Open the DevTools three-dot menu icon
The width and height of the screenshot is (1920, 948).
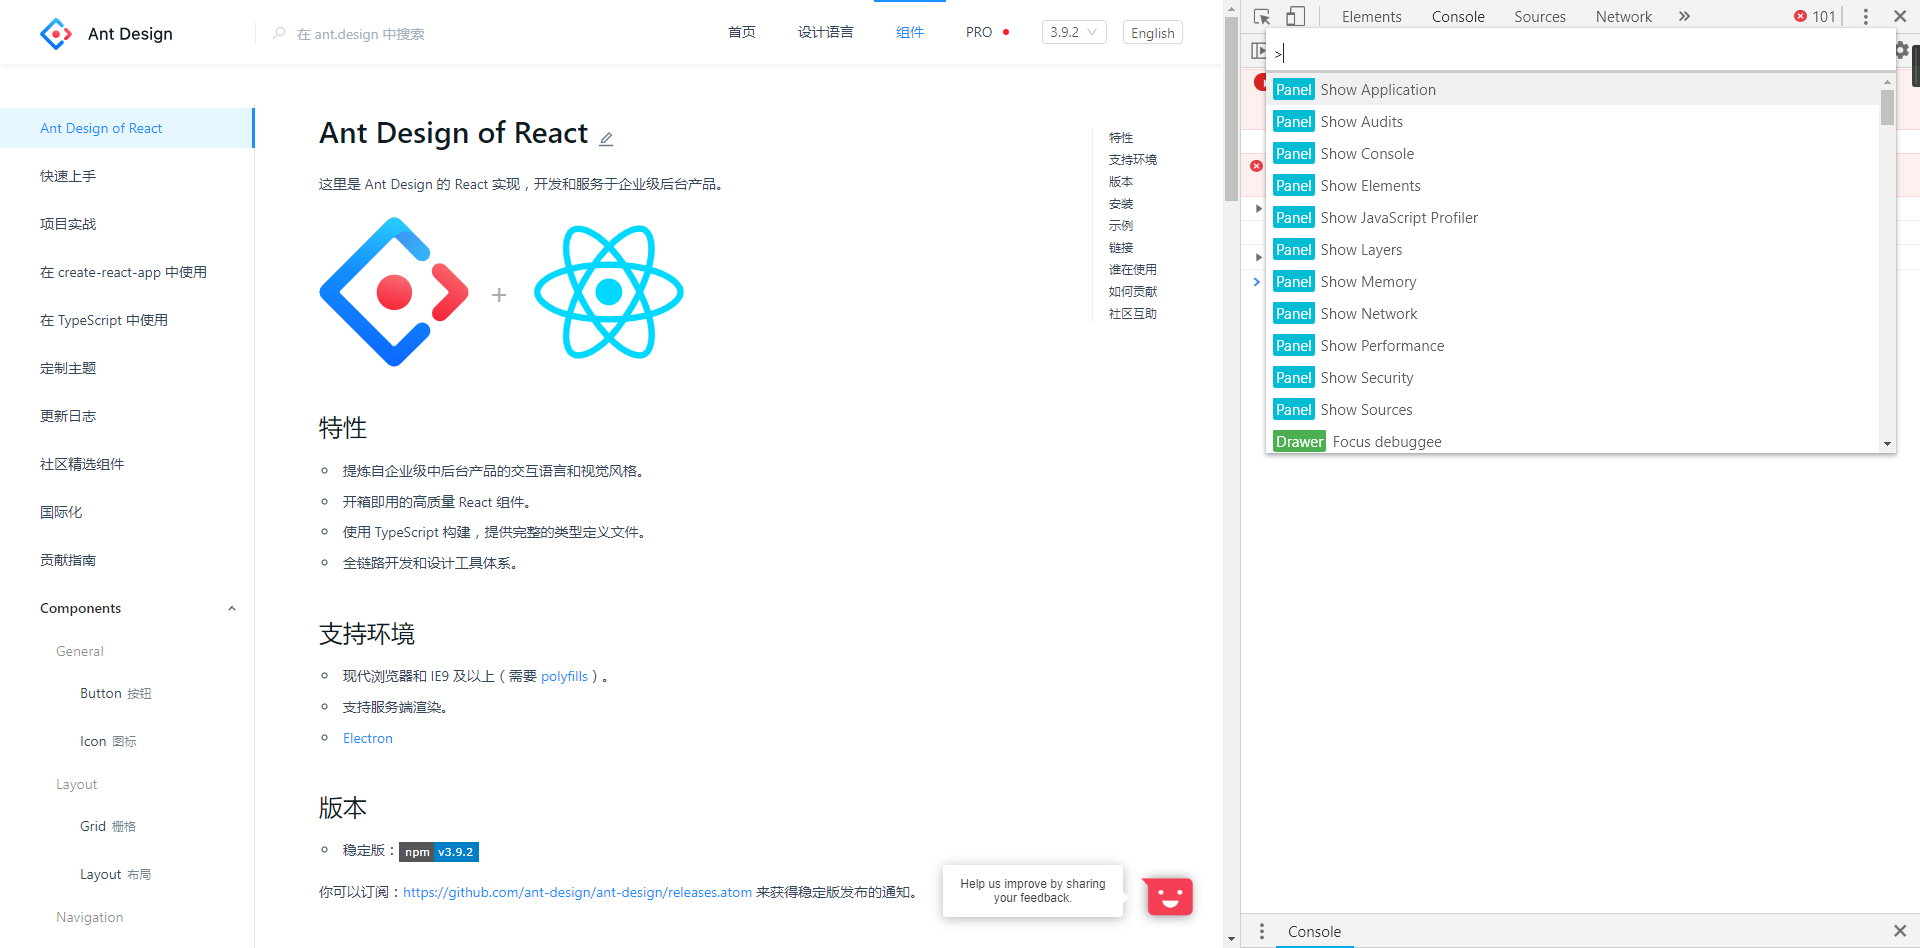1865,16
